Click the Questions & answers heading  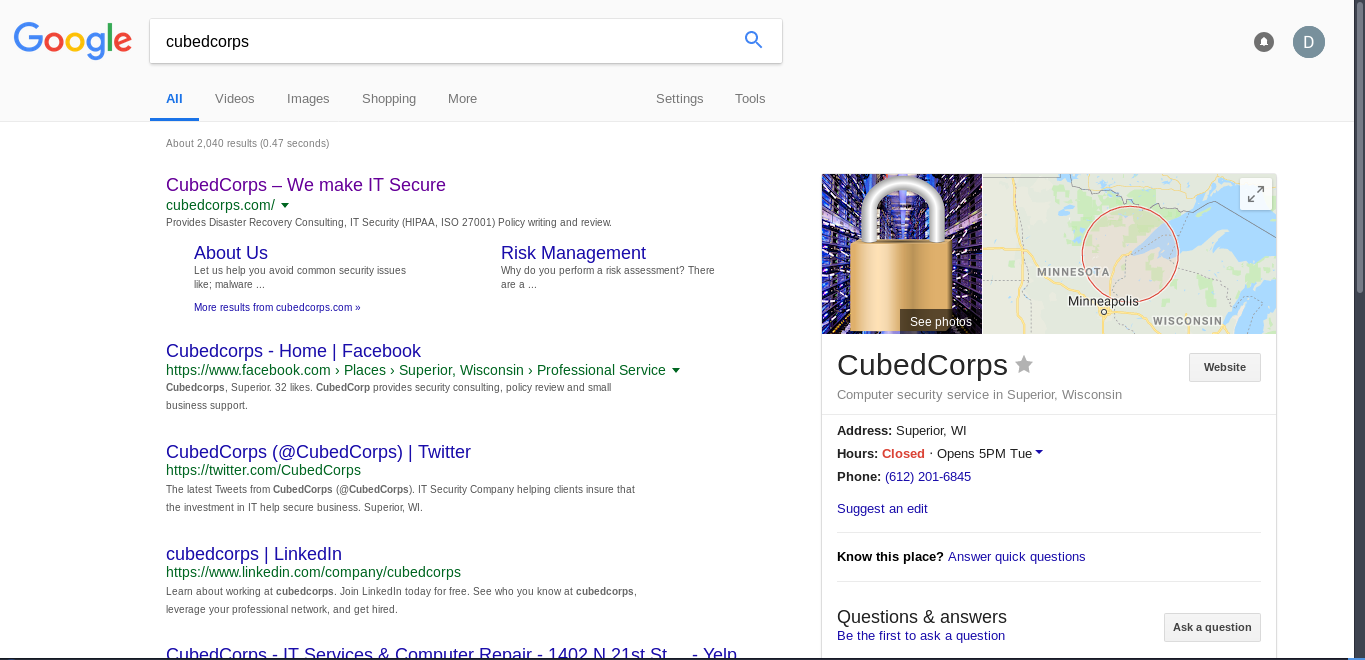pos(922,617)
